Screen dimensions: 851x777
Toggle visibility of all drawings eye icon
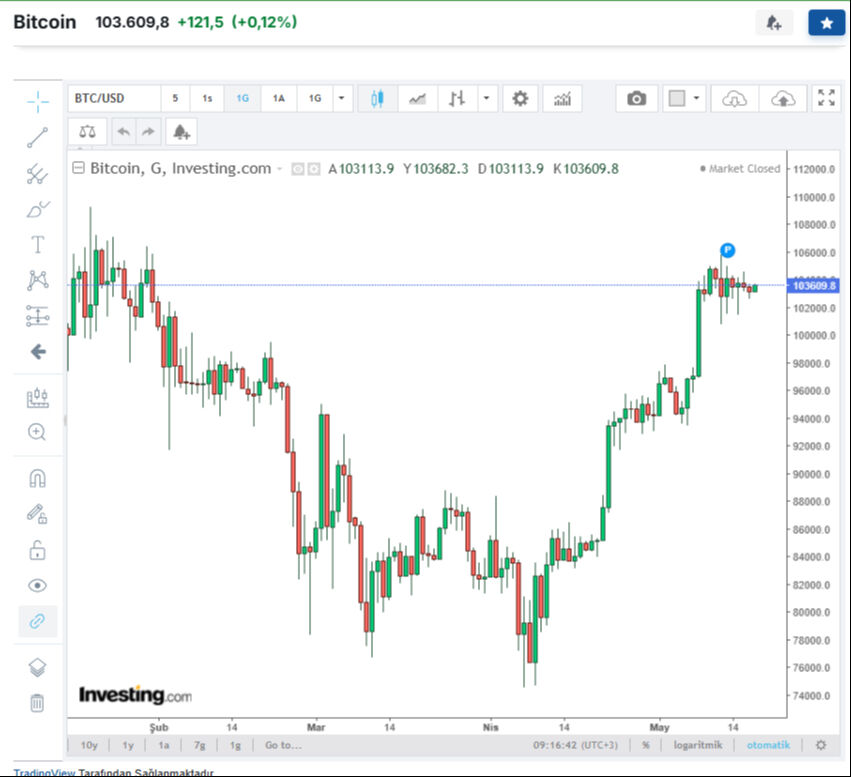pos(37,585)
